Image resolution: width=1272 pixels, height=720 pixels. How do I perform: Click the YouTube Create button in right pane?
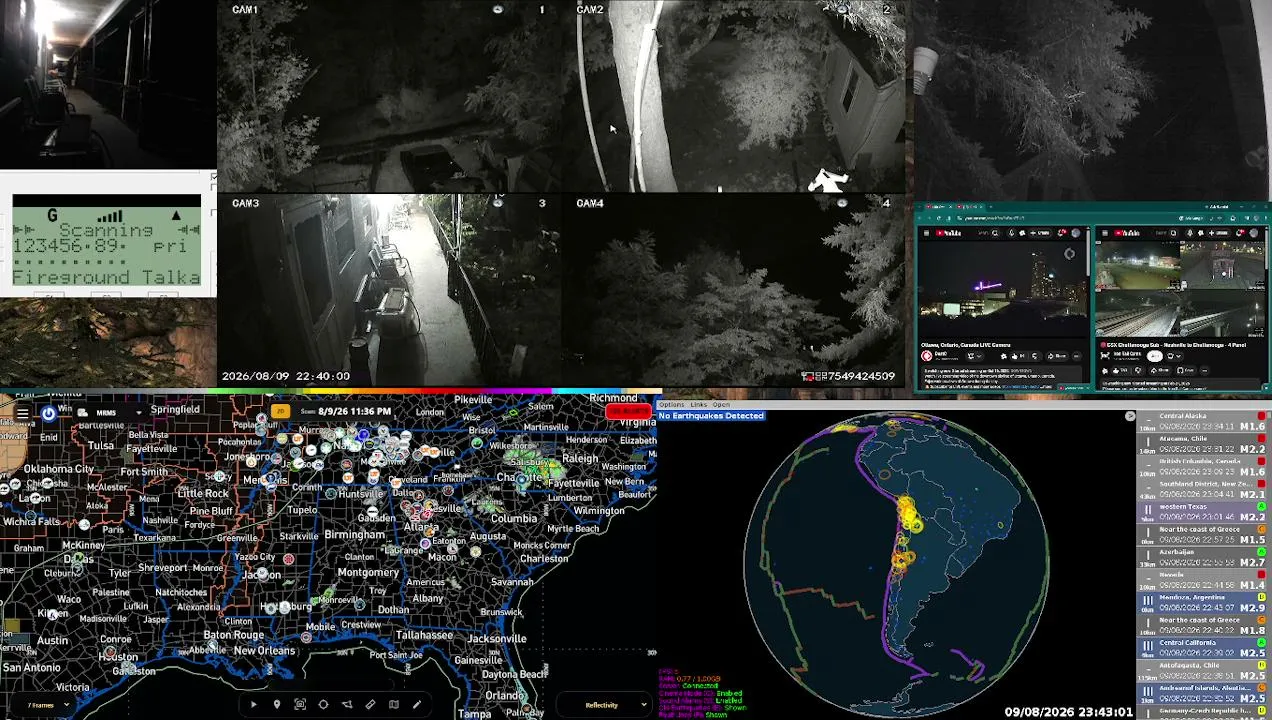pyautogui.click(x=1219, y=233)
